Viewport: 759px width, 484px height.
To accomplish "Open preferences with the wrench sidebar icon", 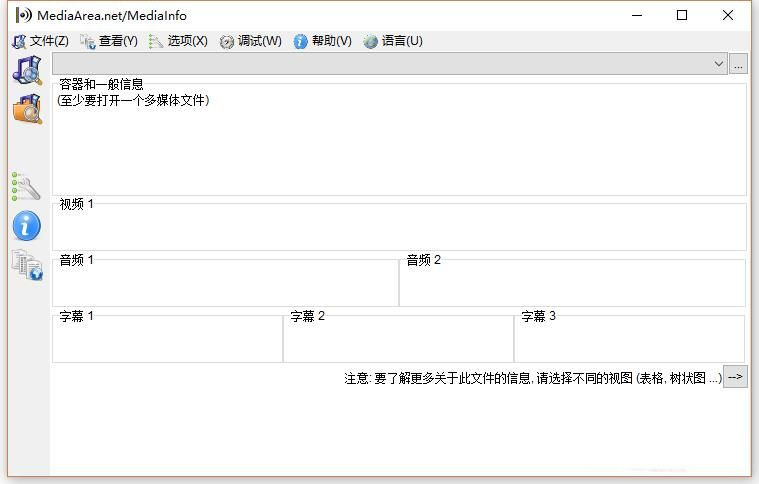I will pyautogui.click(x=26, y=186).
